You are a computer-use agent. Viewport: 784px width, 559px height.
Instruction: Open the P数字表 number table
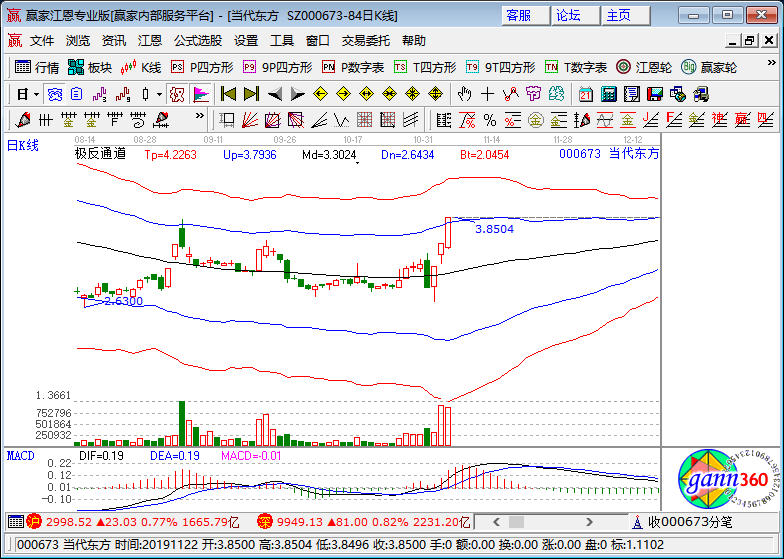point(354,67)
